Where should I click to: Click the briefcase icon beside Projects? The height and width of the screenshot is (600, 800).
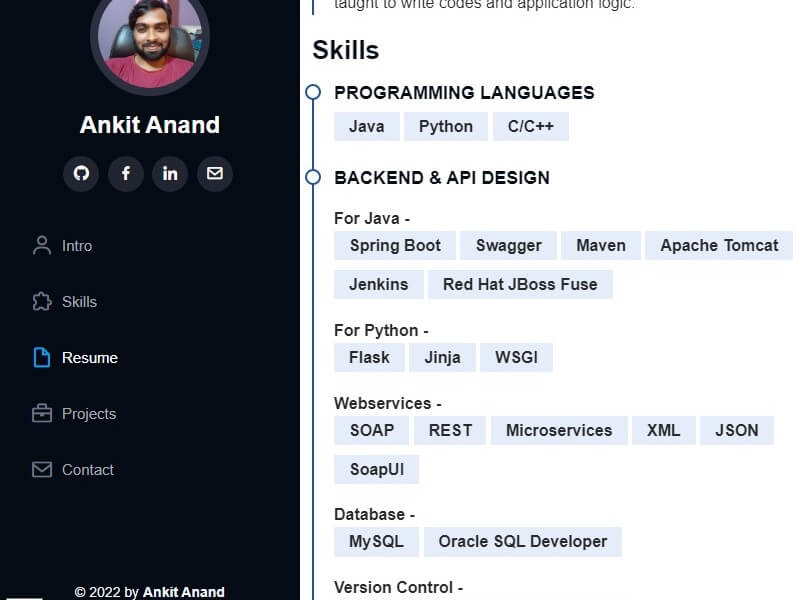point(42,413)
